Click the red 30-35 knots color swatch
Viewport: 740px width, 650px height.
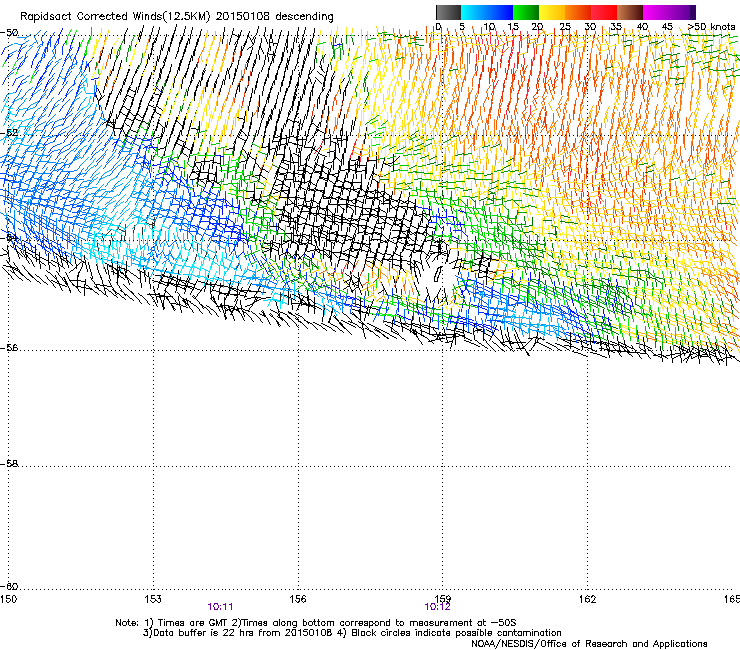[604, 12]
